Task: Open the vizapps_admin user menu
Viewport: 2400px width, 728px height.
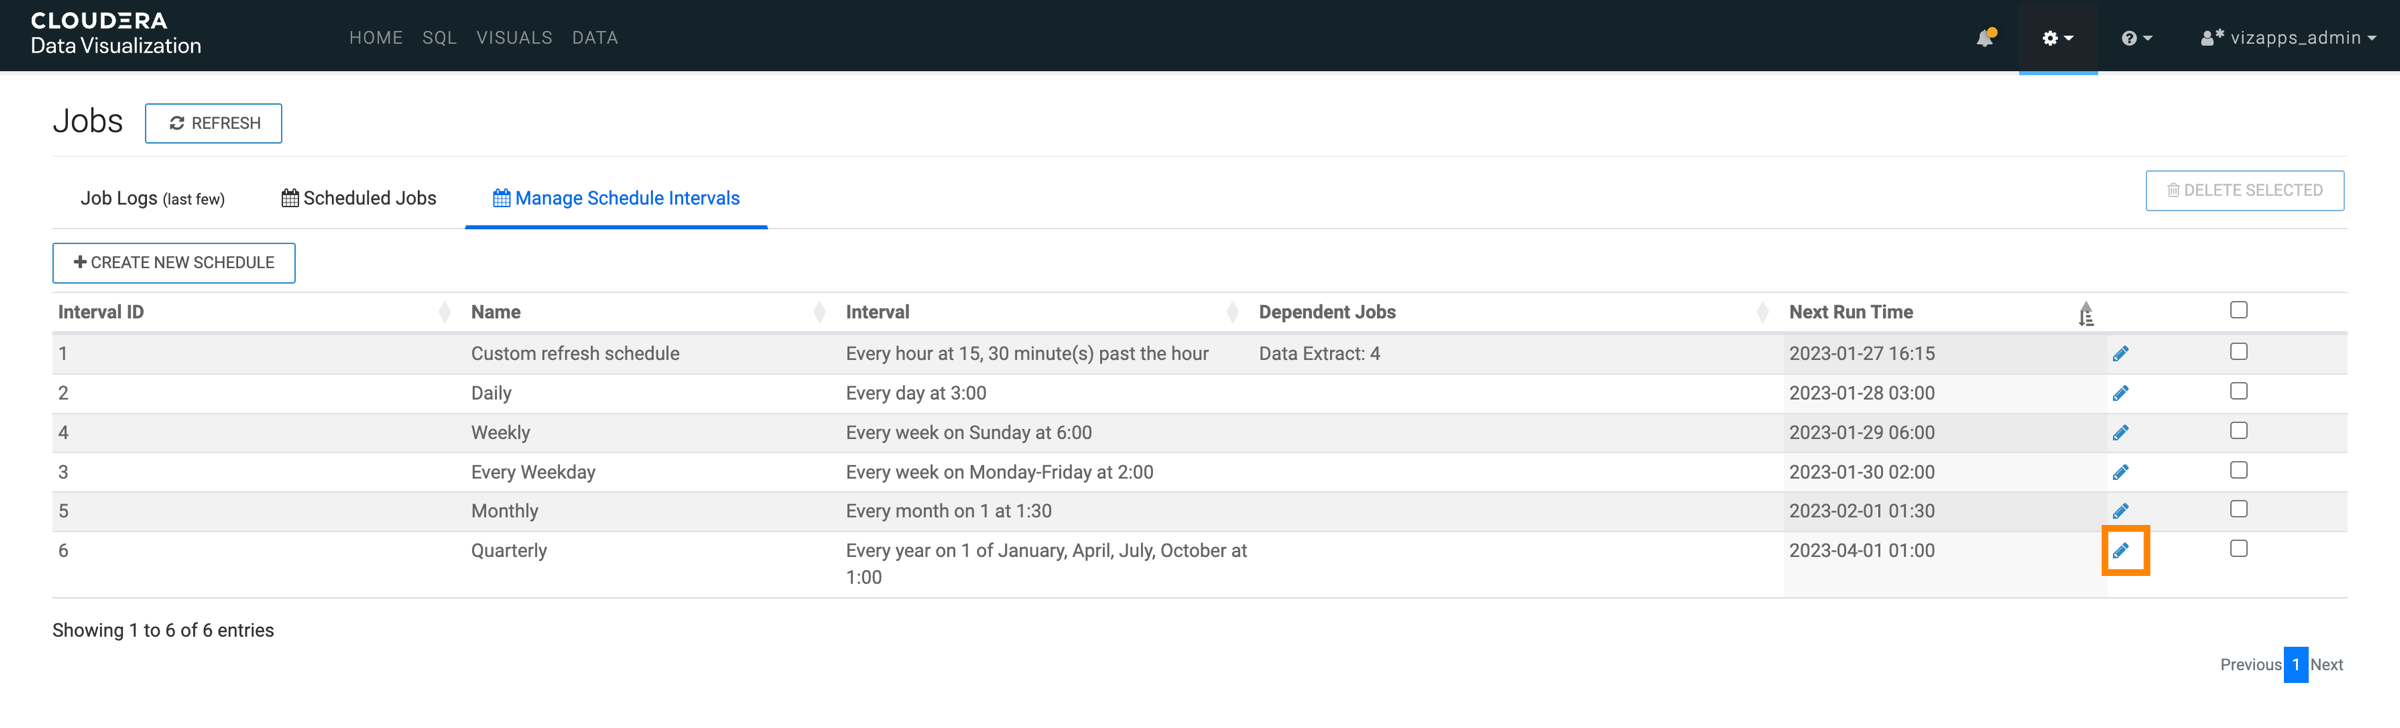Action: click(x=2288, y=38)
